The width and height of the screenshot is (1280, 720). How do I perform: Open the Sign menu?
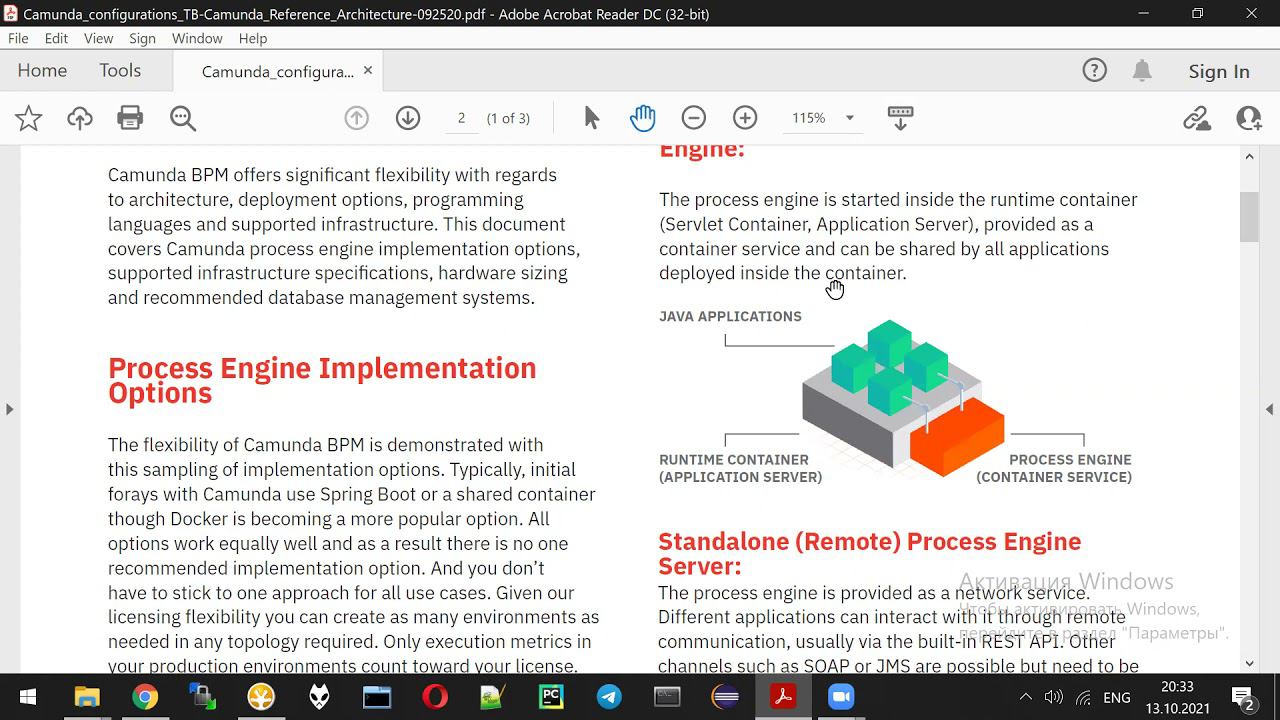[x=142, y=38]
